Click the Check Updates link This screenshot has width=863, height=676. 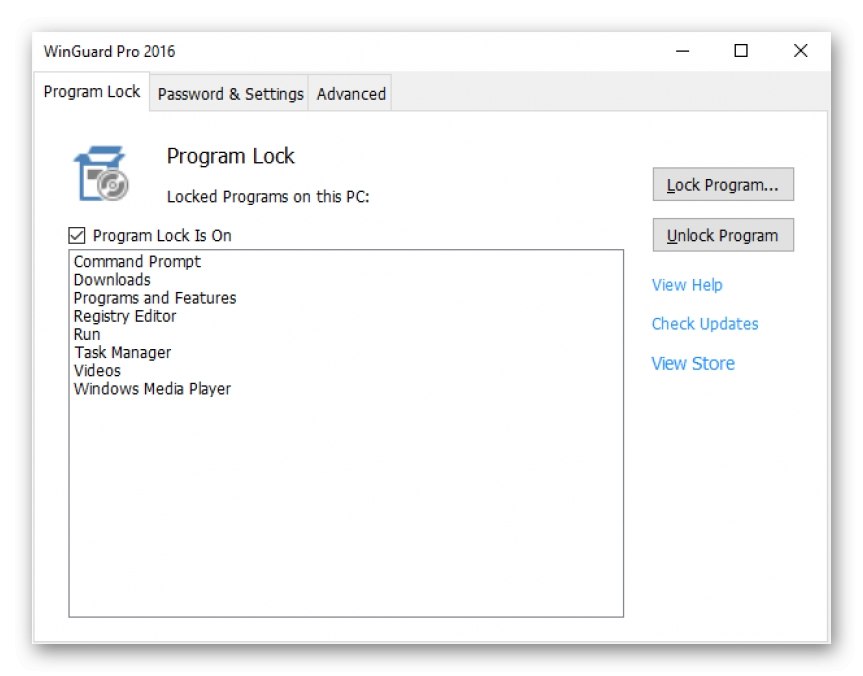click(705, 324)
